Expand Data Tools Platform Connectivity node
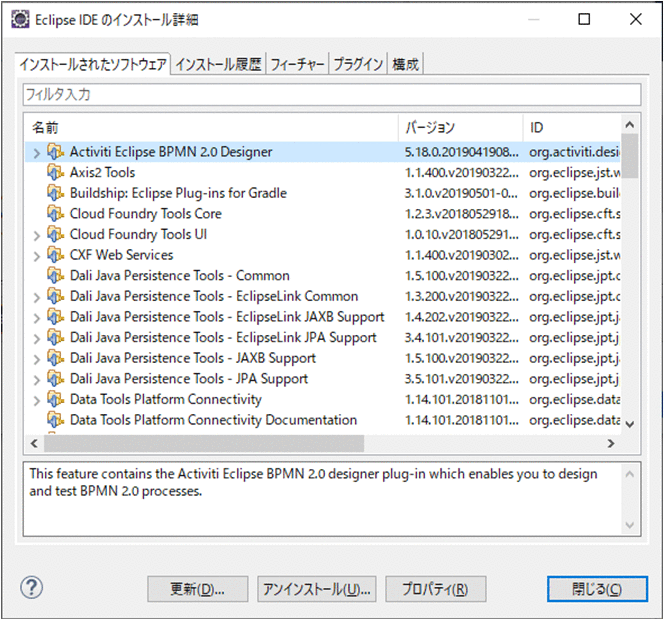Image resolution: width=664 pixels, height=620 pixels. [x=37, y=400]
